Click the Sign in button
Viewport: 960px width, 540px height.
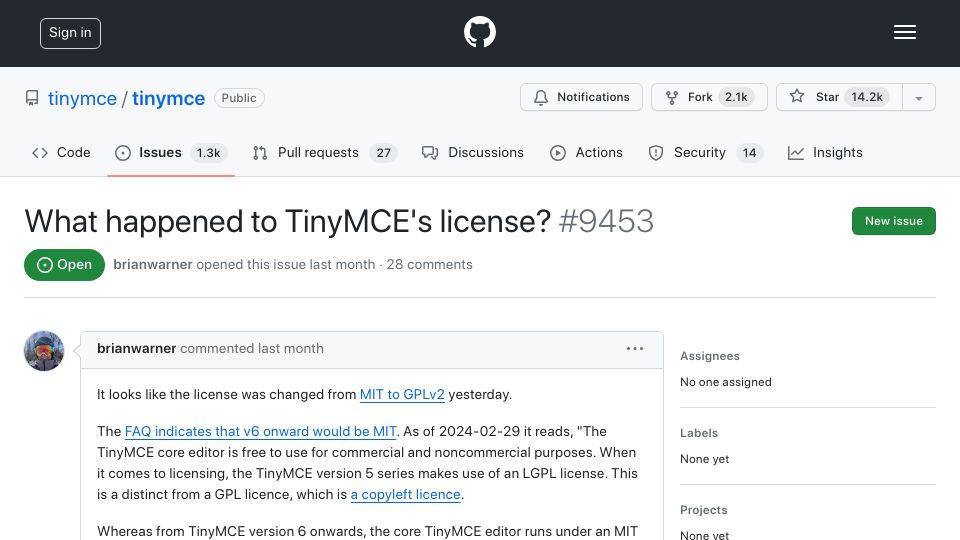tap(70, 33)
